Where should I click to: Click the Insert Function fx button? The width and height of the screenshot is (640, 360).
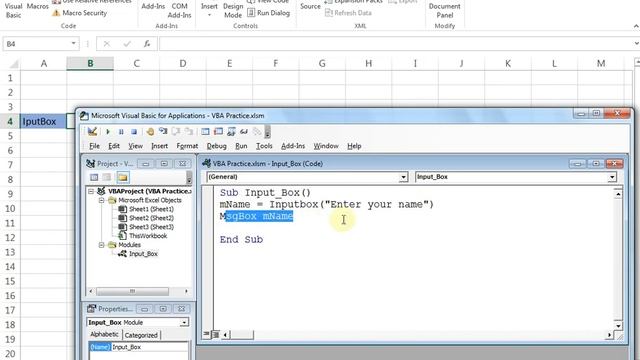click(147, 43)
